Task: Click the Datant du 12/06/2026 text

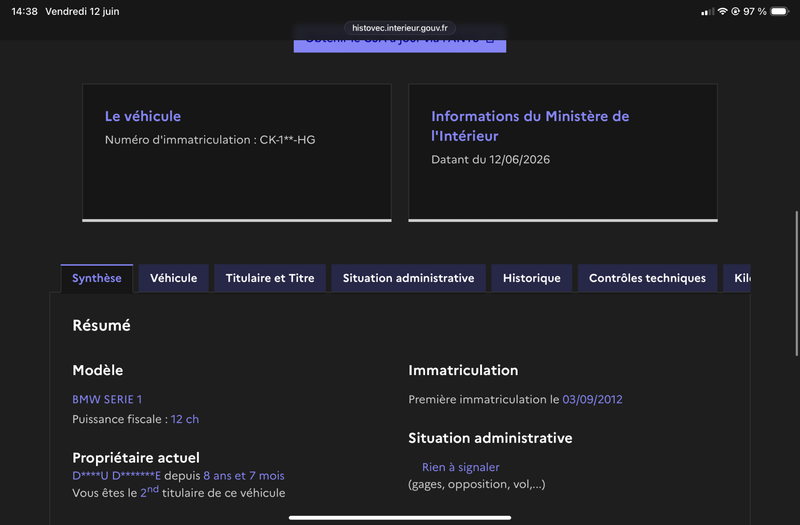Action: click(491, 160)
